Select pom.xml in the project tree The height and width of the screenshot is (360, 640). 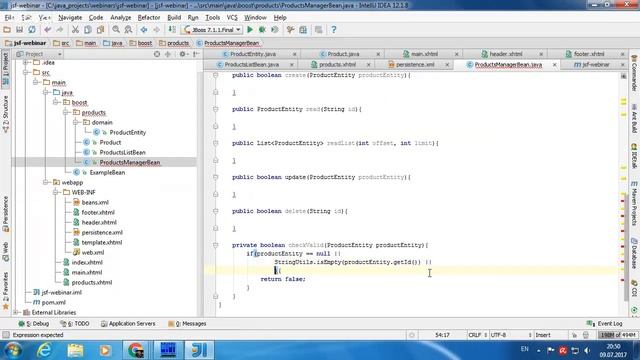(53, 302)
